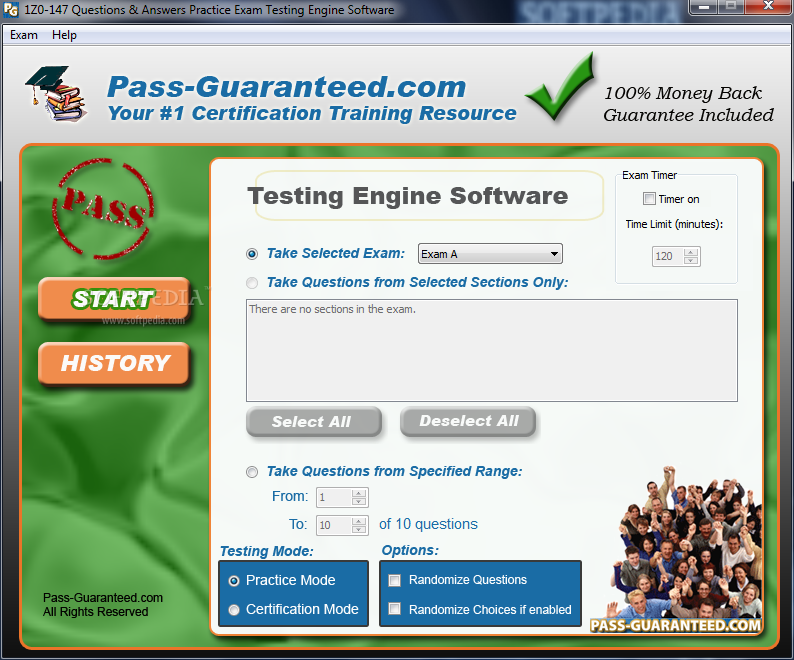Screen dimensions: 794x660
Task: Click the red PASS stamp image
Action: pyautogui.click(x=103, y=209)
